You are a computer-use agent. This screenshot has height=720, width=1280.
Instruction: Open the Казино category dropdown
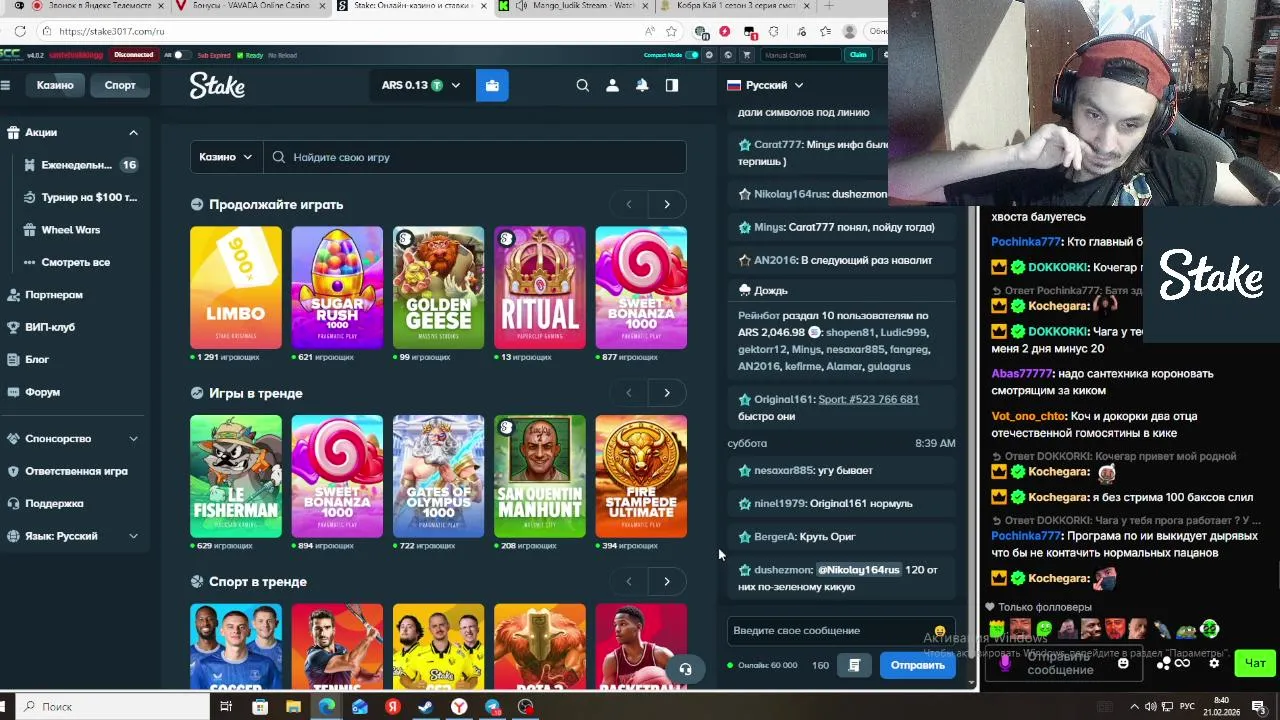coord(226,157)
